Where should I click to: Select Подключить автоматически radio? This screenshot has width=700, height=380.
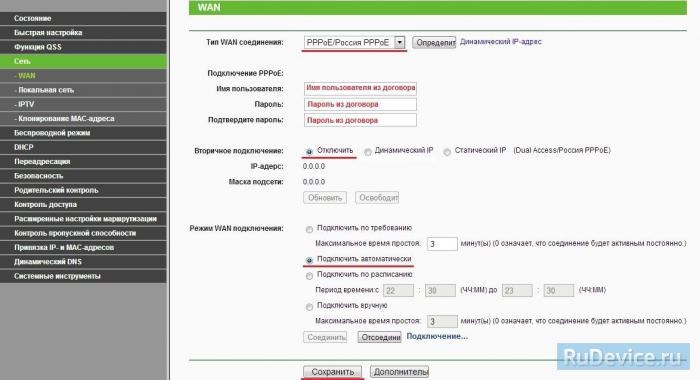[x=309, y=260]
